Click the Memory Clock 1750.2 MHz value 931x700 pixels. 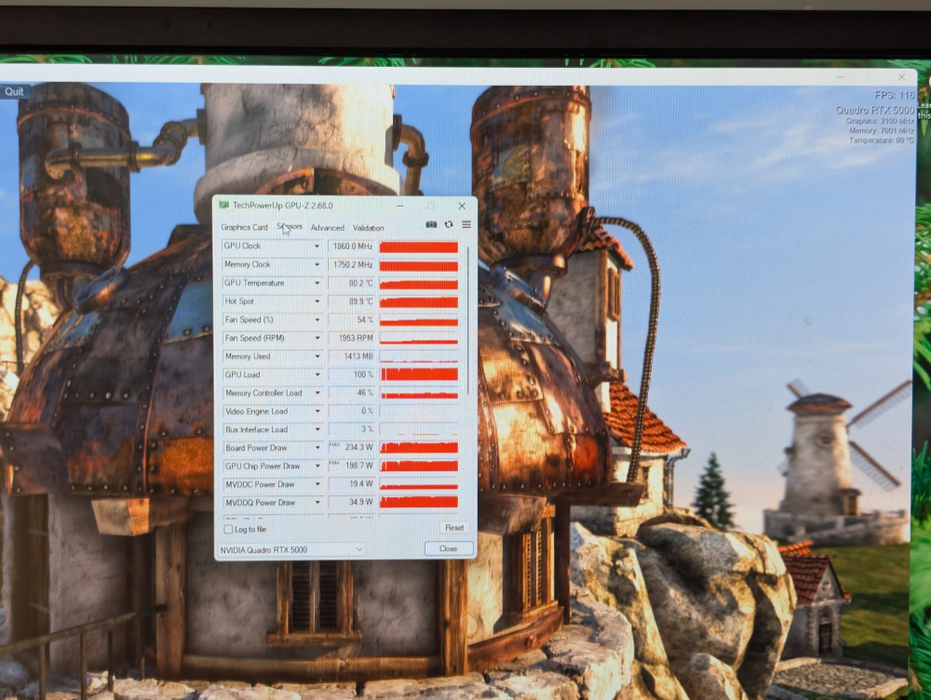(351, 264)
